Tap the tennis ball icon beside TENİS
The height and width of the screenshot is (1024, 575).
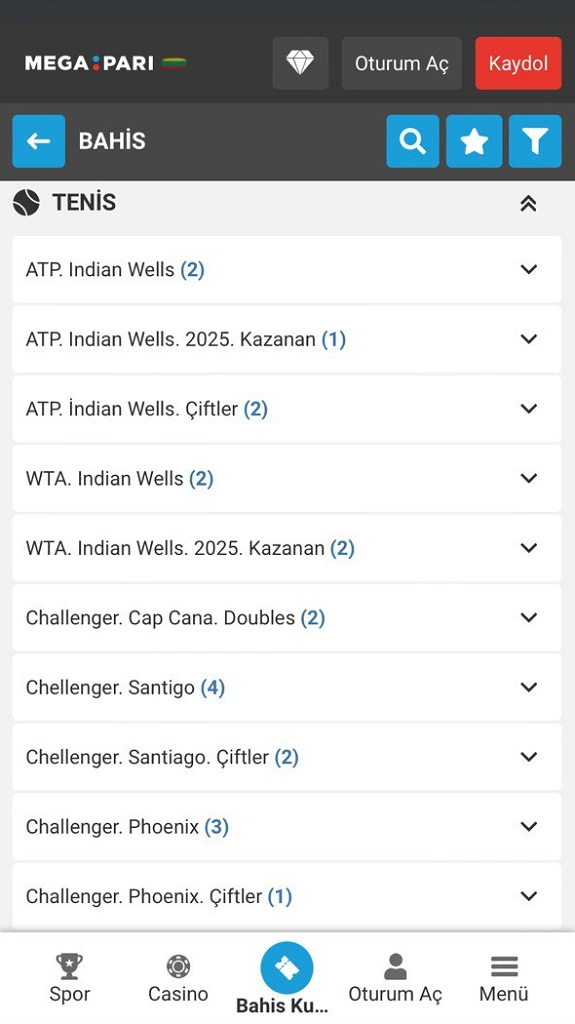(26, 203)
